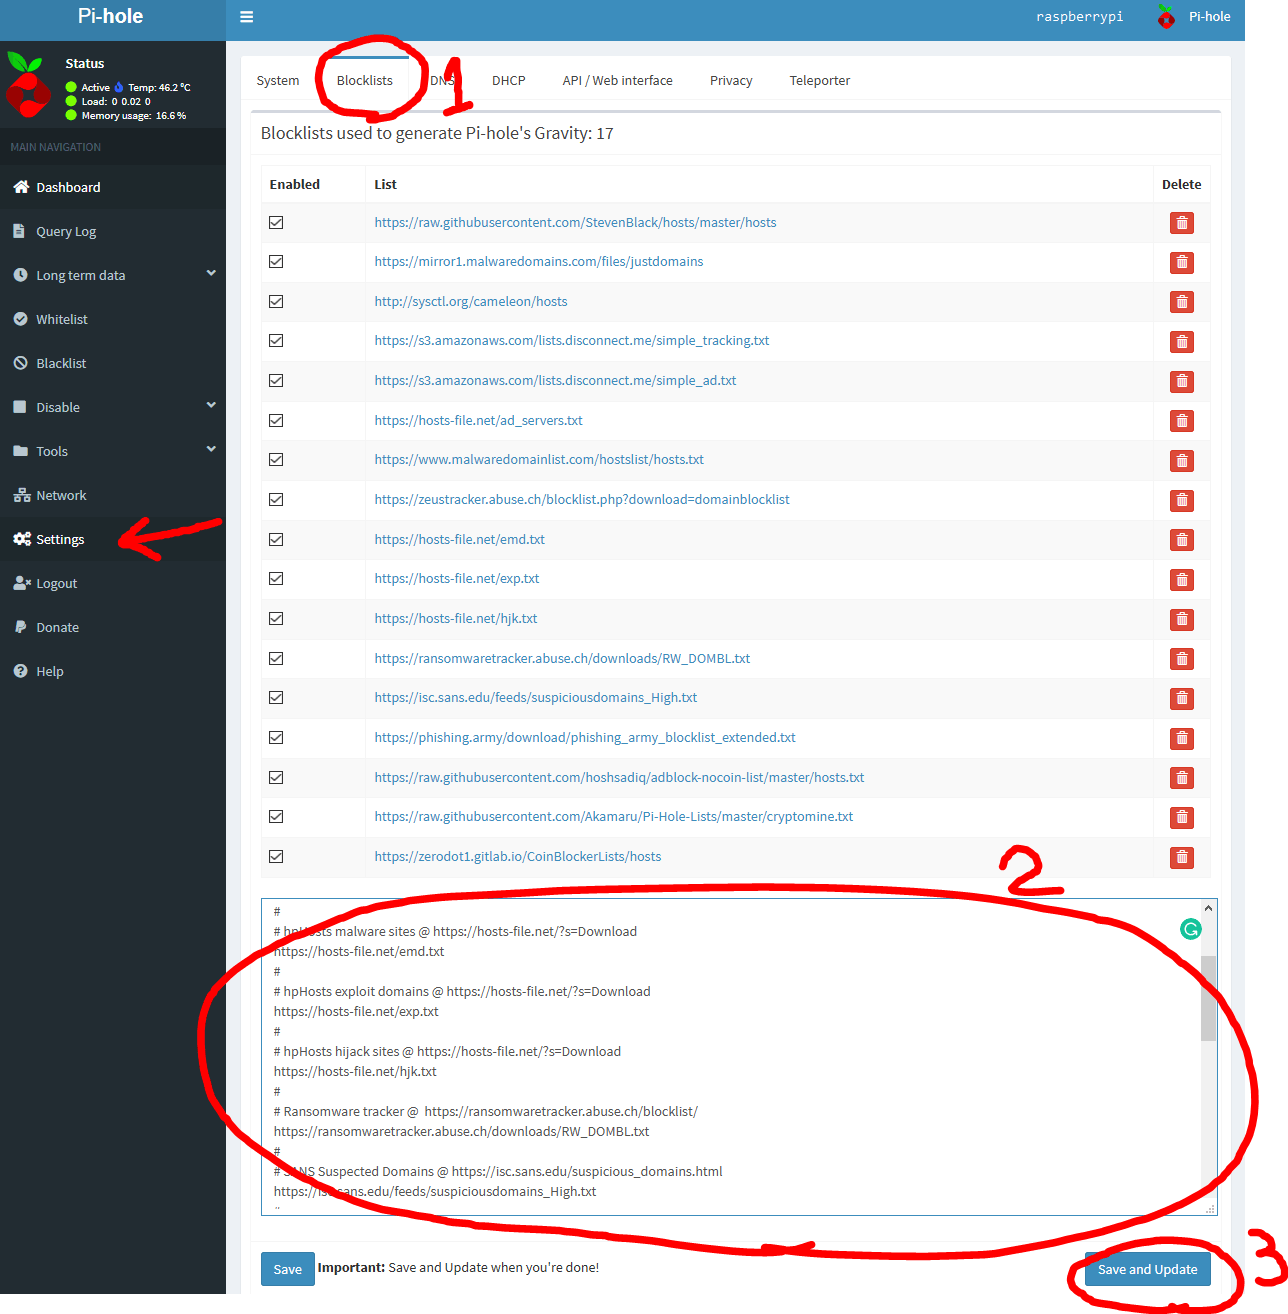Open the Pi-hole user menu label

point(1209,17)
